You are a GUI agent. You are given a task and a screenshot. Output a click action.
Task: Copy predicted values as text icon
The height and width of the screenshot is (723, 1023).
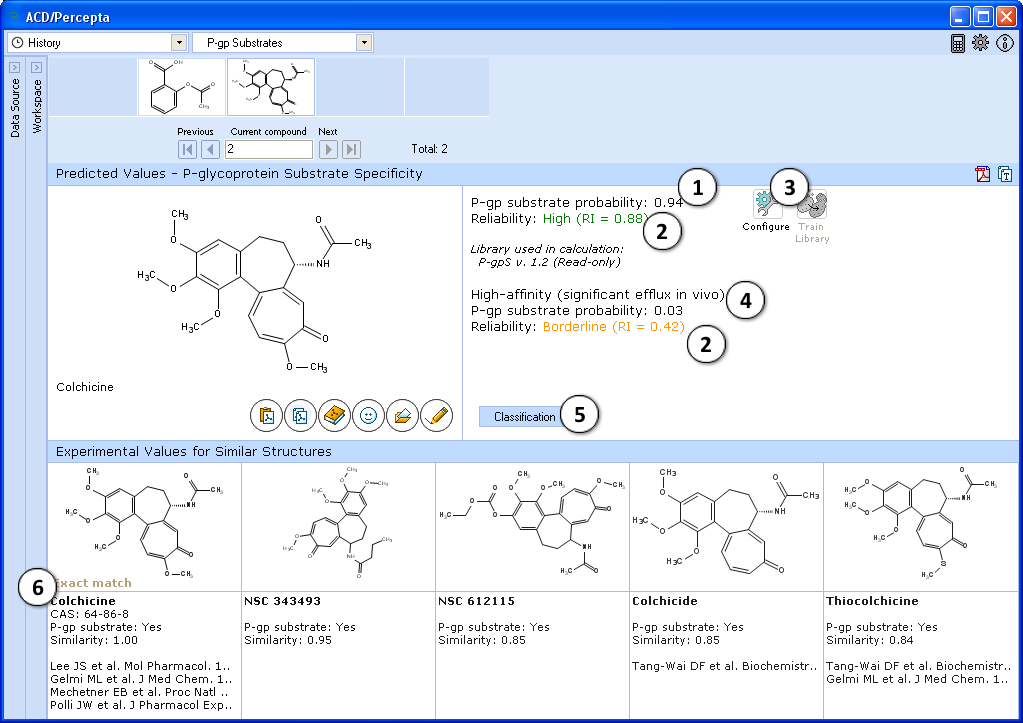pyautogui.click(x=1005, y=174)
